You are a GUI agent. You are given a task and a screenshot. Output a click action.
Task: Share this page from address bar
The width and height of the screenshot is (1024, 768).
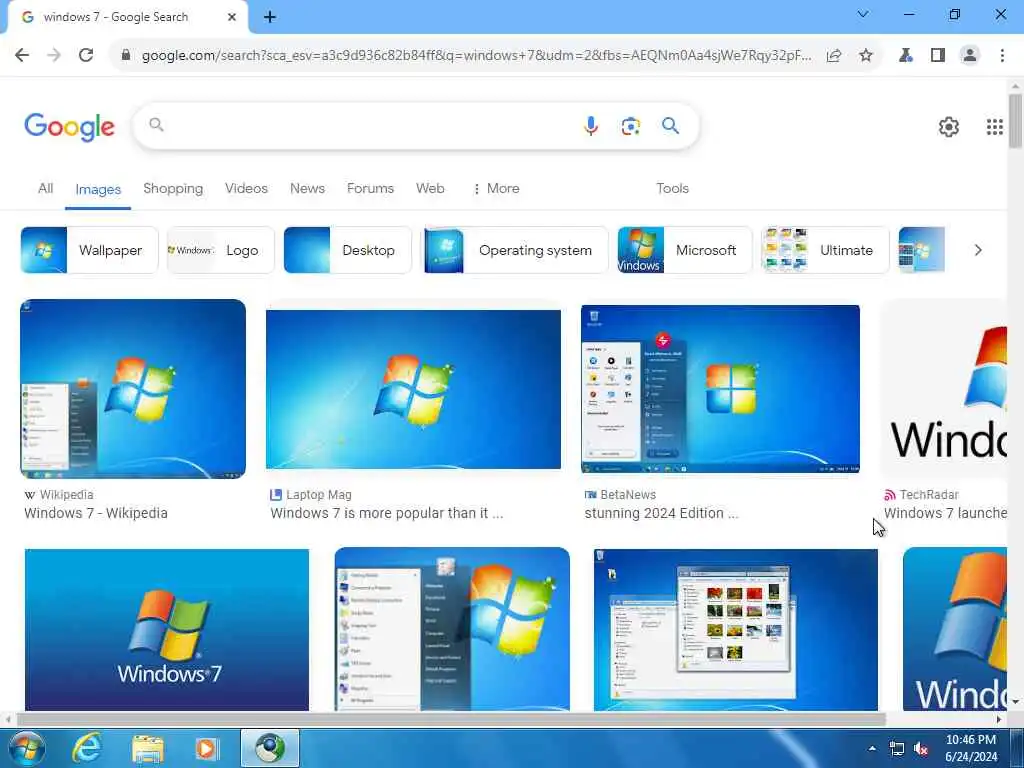click(834, 56)
